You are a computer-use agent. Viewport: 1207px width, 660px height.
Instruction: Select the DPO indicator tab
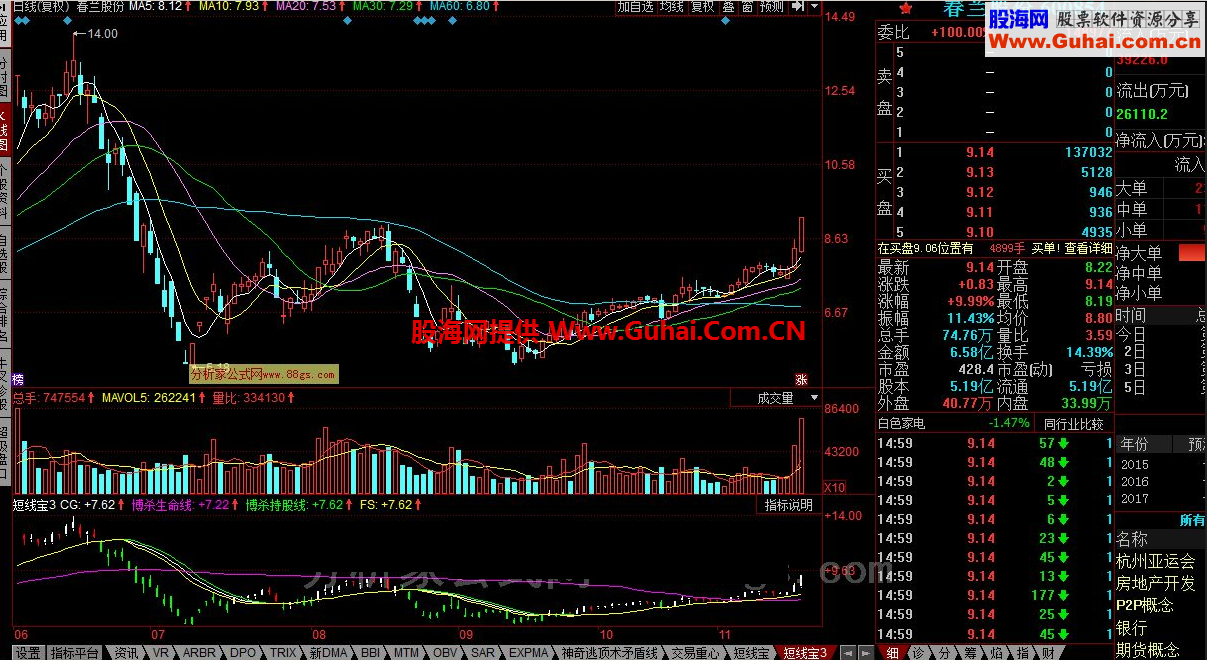click(242, 653)
